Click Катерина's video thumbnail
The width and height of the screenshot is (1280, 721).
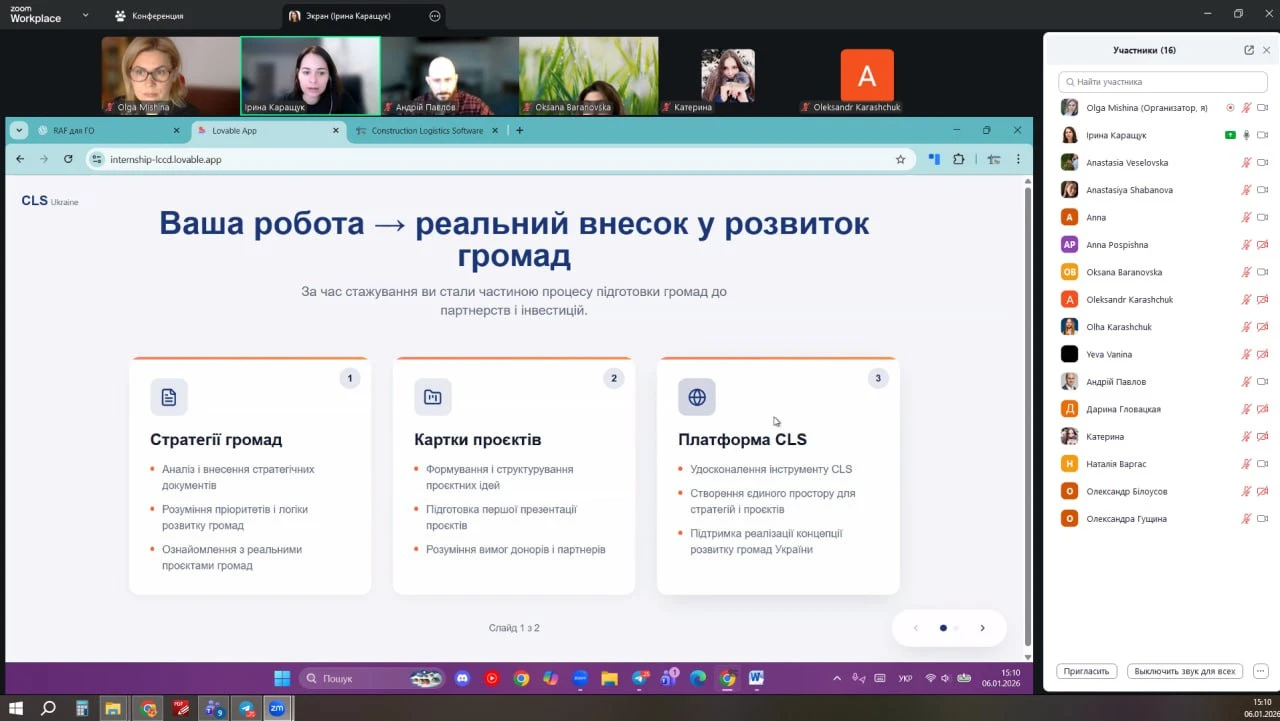pyautogui.click(x=727, y=76)
